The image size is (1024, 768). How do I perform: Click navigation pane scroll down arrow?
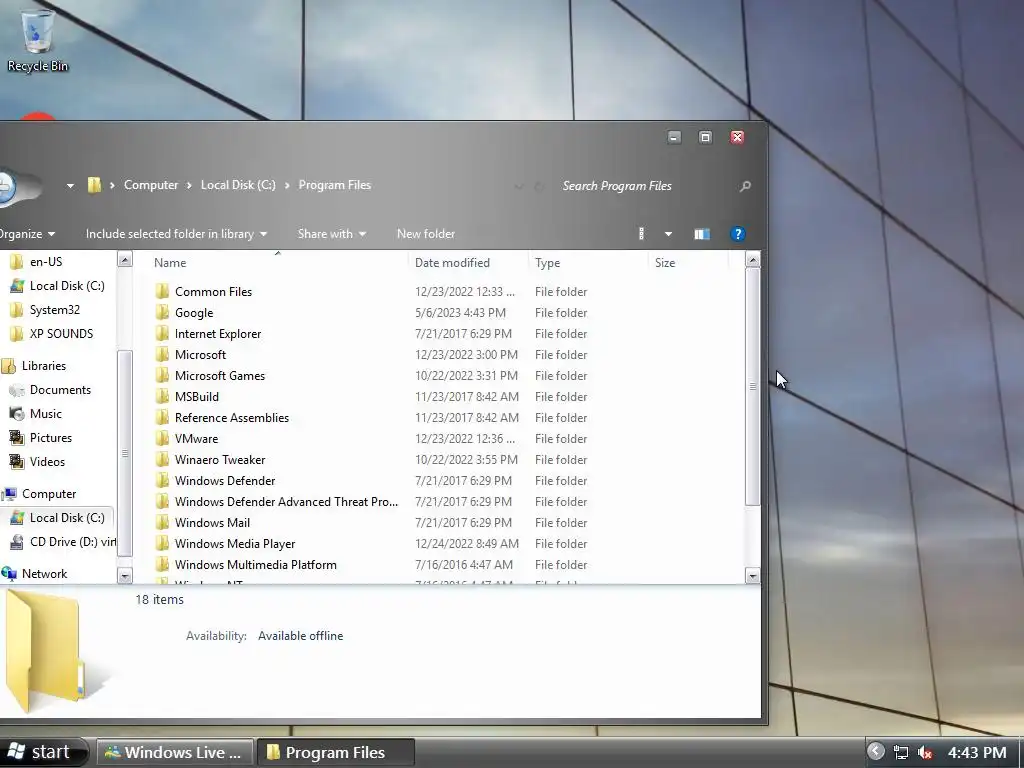pyautogui.click(x=125, y=575)
